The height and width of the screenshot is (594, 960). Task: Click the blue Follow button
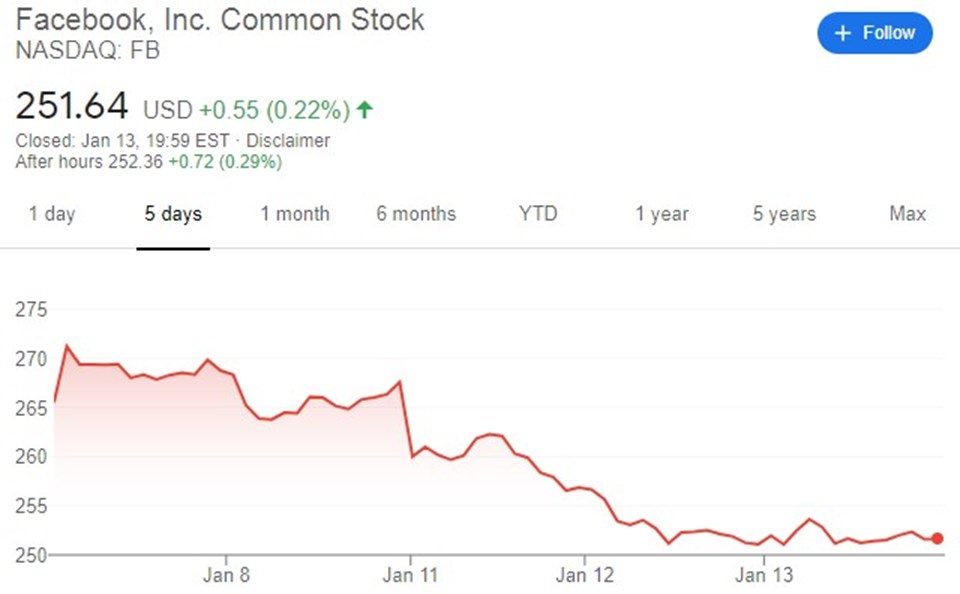[875, 34]
